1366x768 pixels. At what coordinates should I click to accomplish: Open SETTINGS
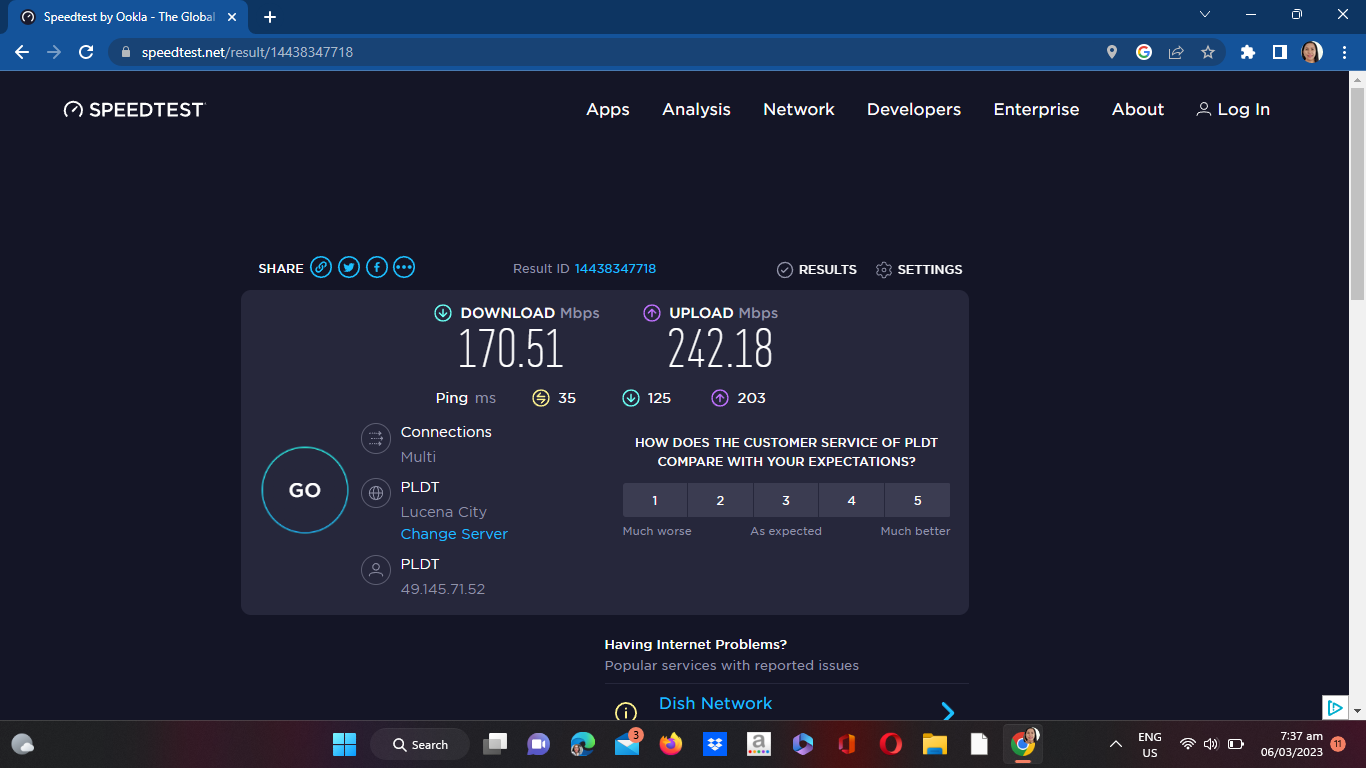pyautogui.click(x=919, y=269)
